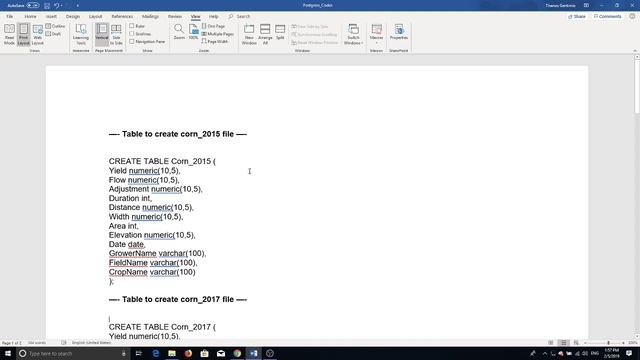Click the zoom out minus button
Viewport: 640px width, 360px height.
[585, 343]
